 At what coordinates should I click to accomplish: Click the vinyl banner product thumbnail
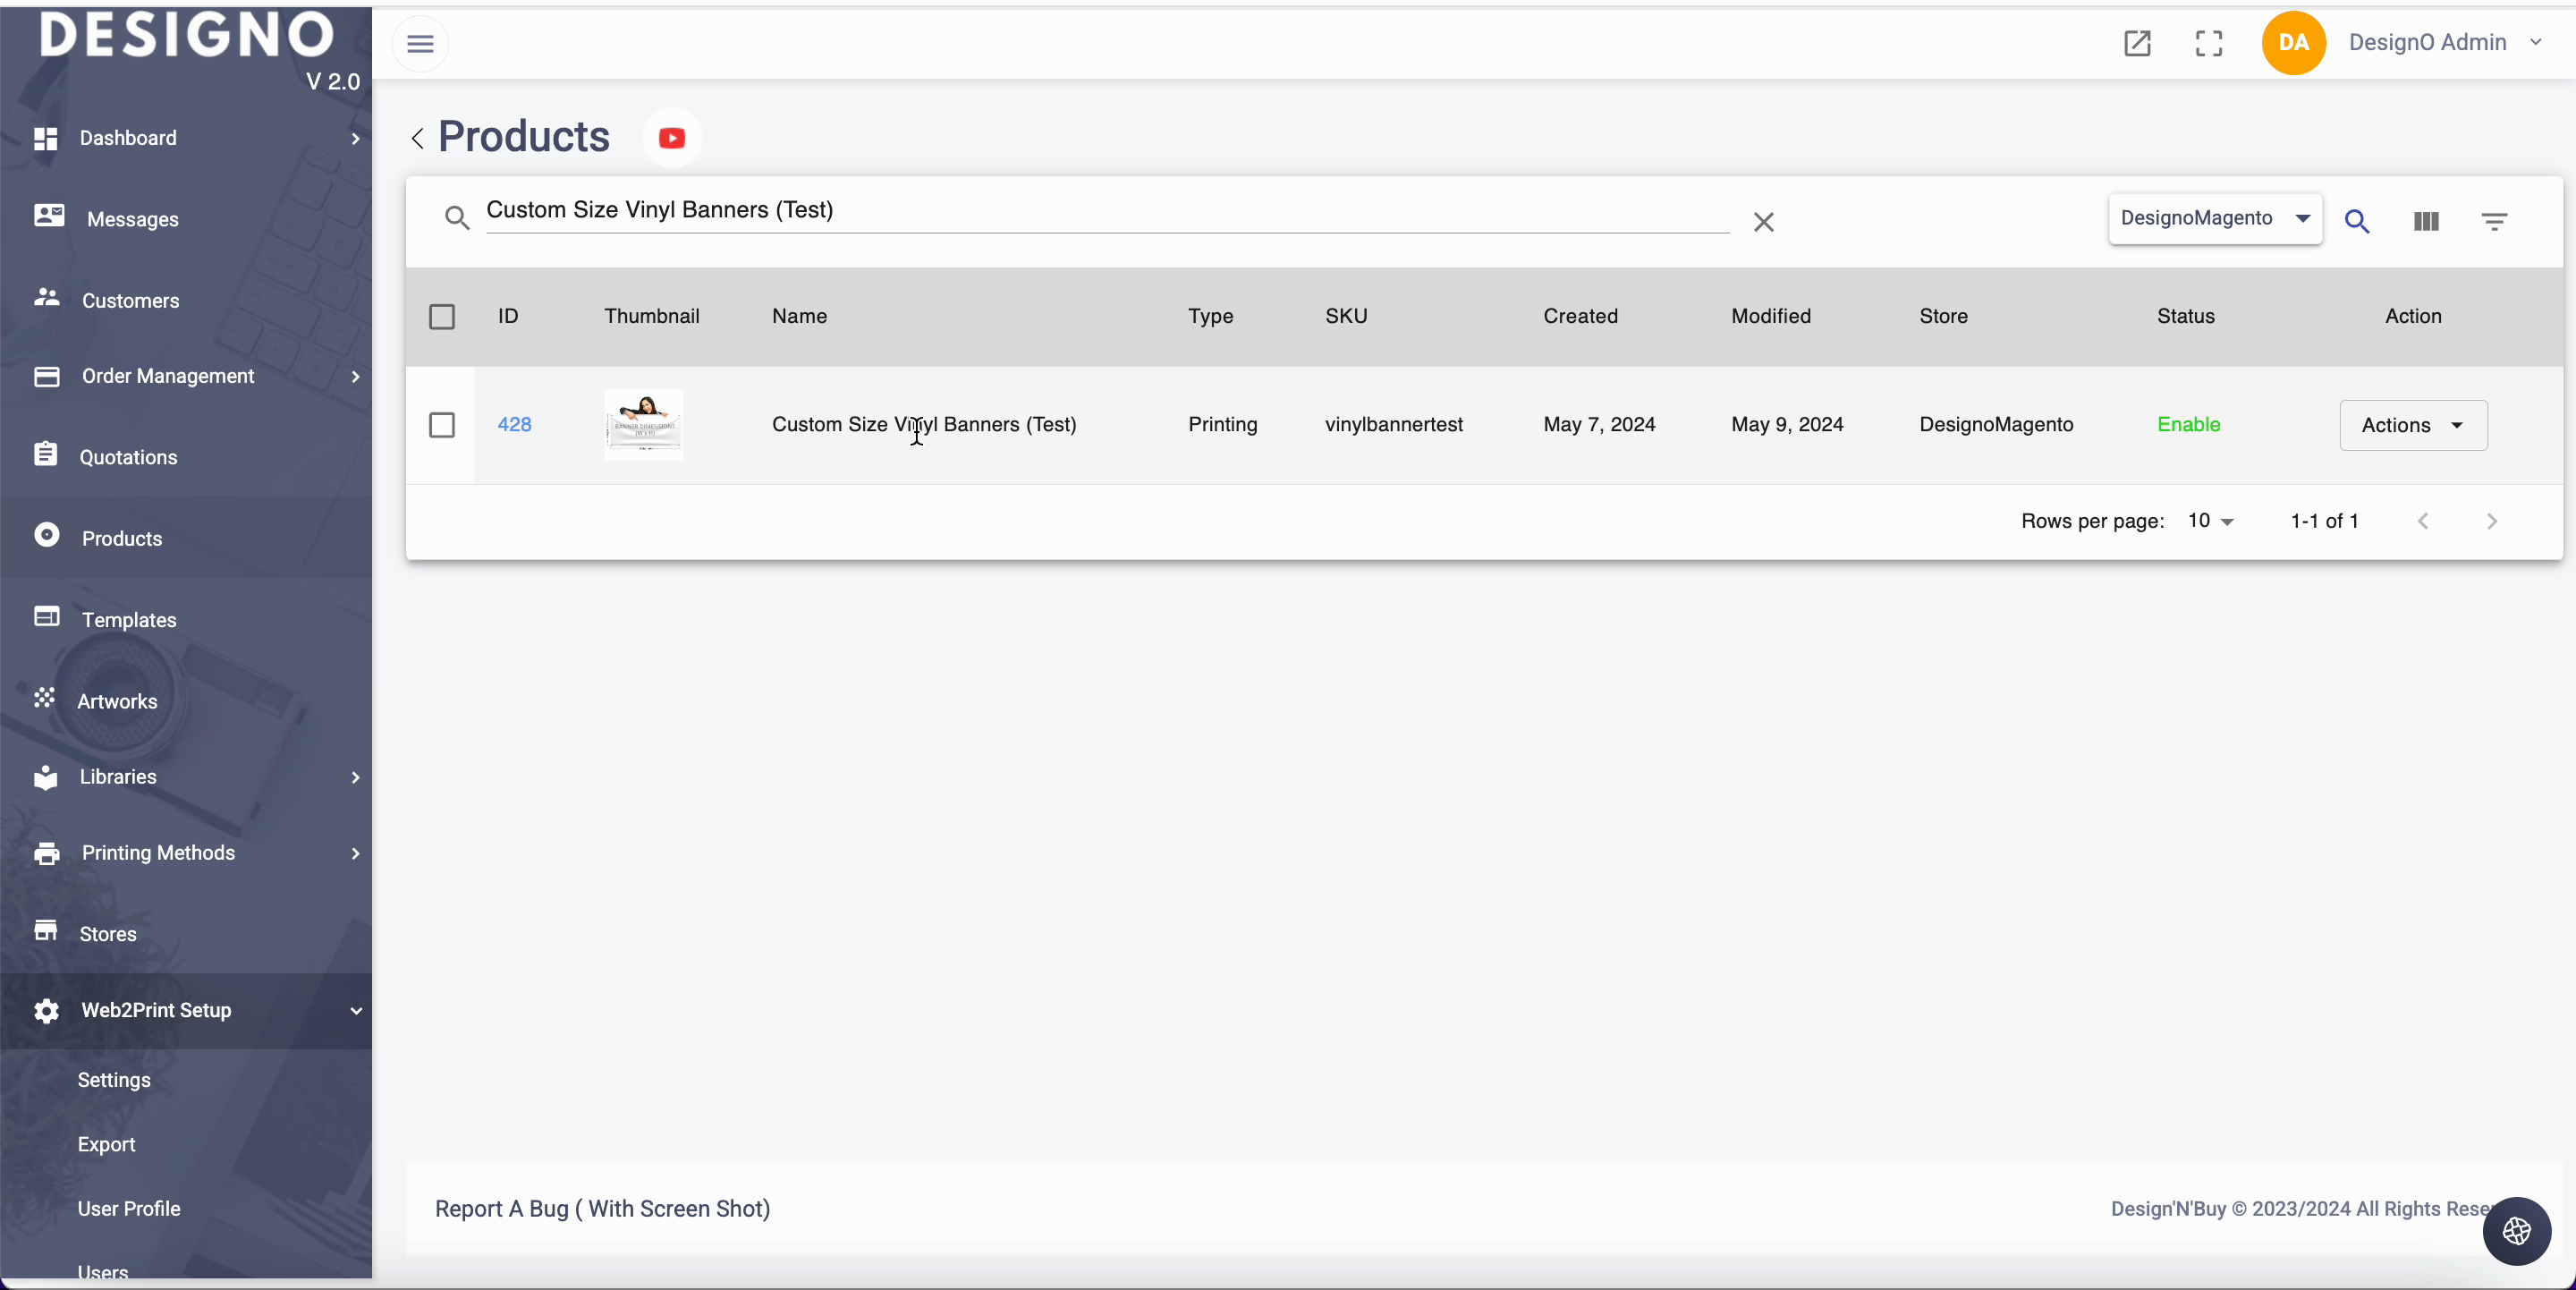pyautogui.click(x=643, y=425)
